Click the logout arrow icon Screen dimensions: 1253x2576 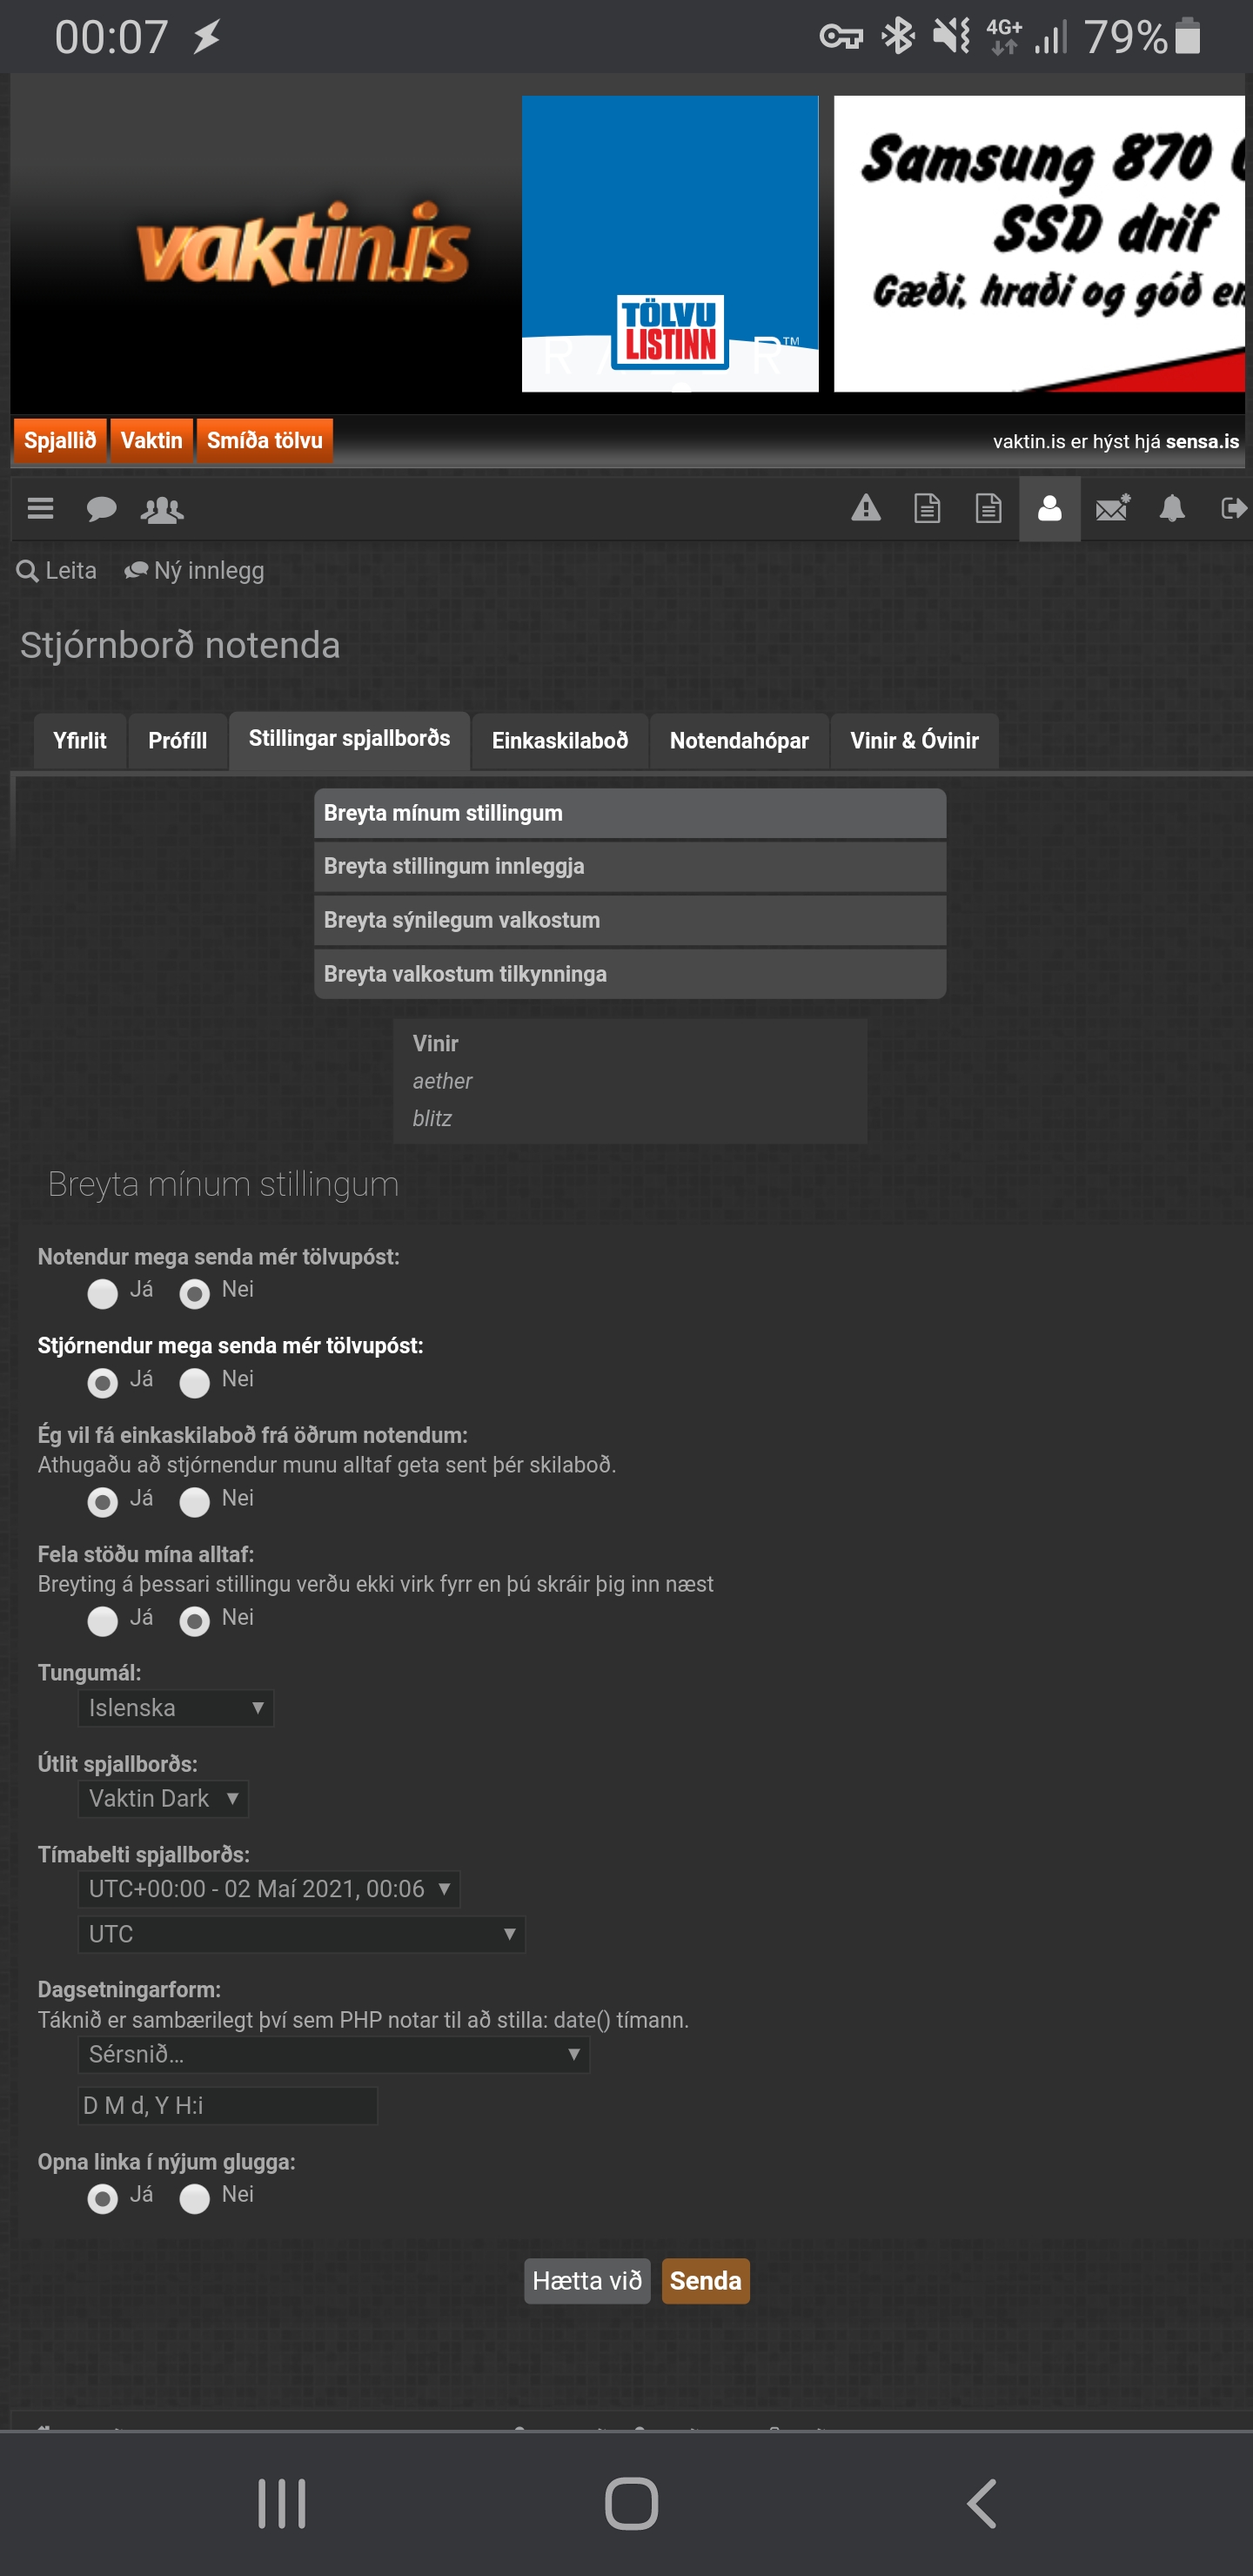1232,509
